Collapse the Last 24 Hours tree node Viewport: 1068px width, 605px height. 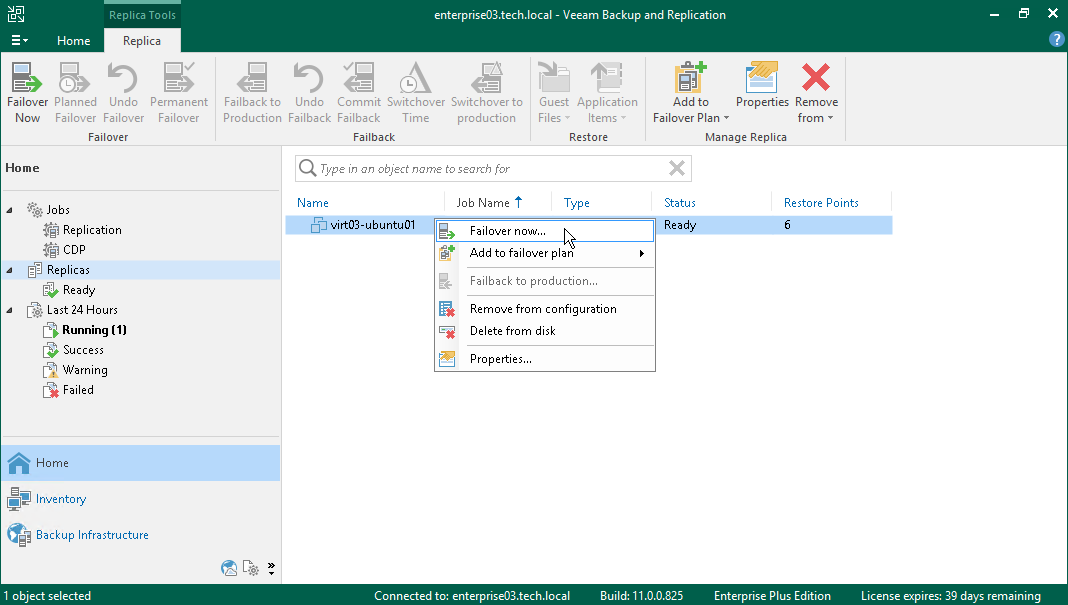[x=10, y=310]
